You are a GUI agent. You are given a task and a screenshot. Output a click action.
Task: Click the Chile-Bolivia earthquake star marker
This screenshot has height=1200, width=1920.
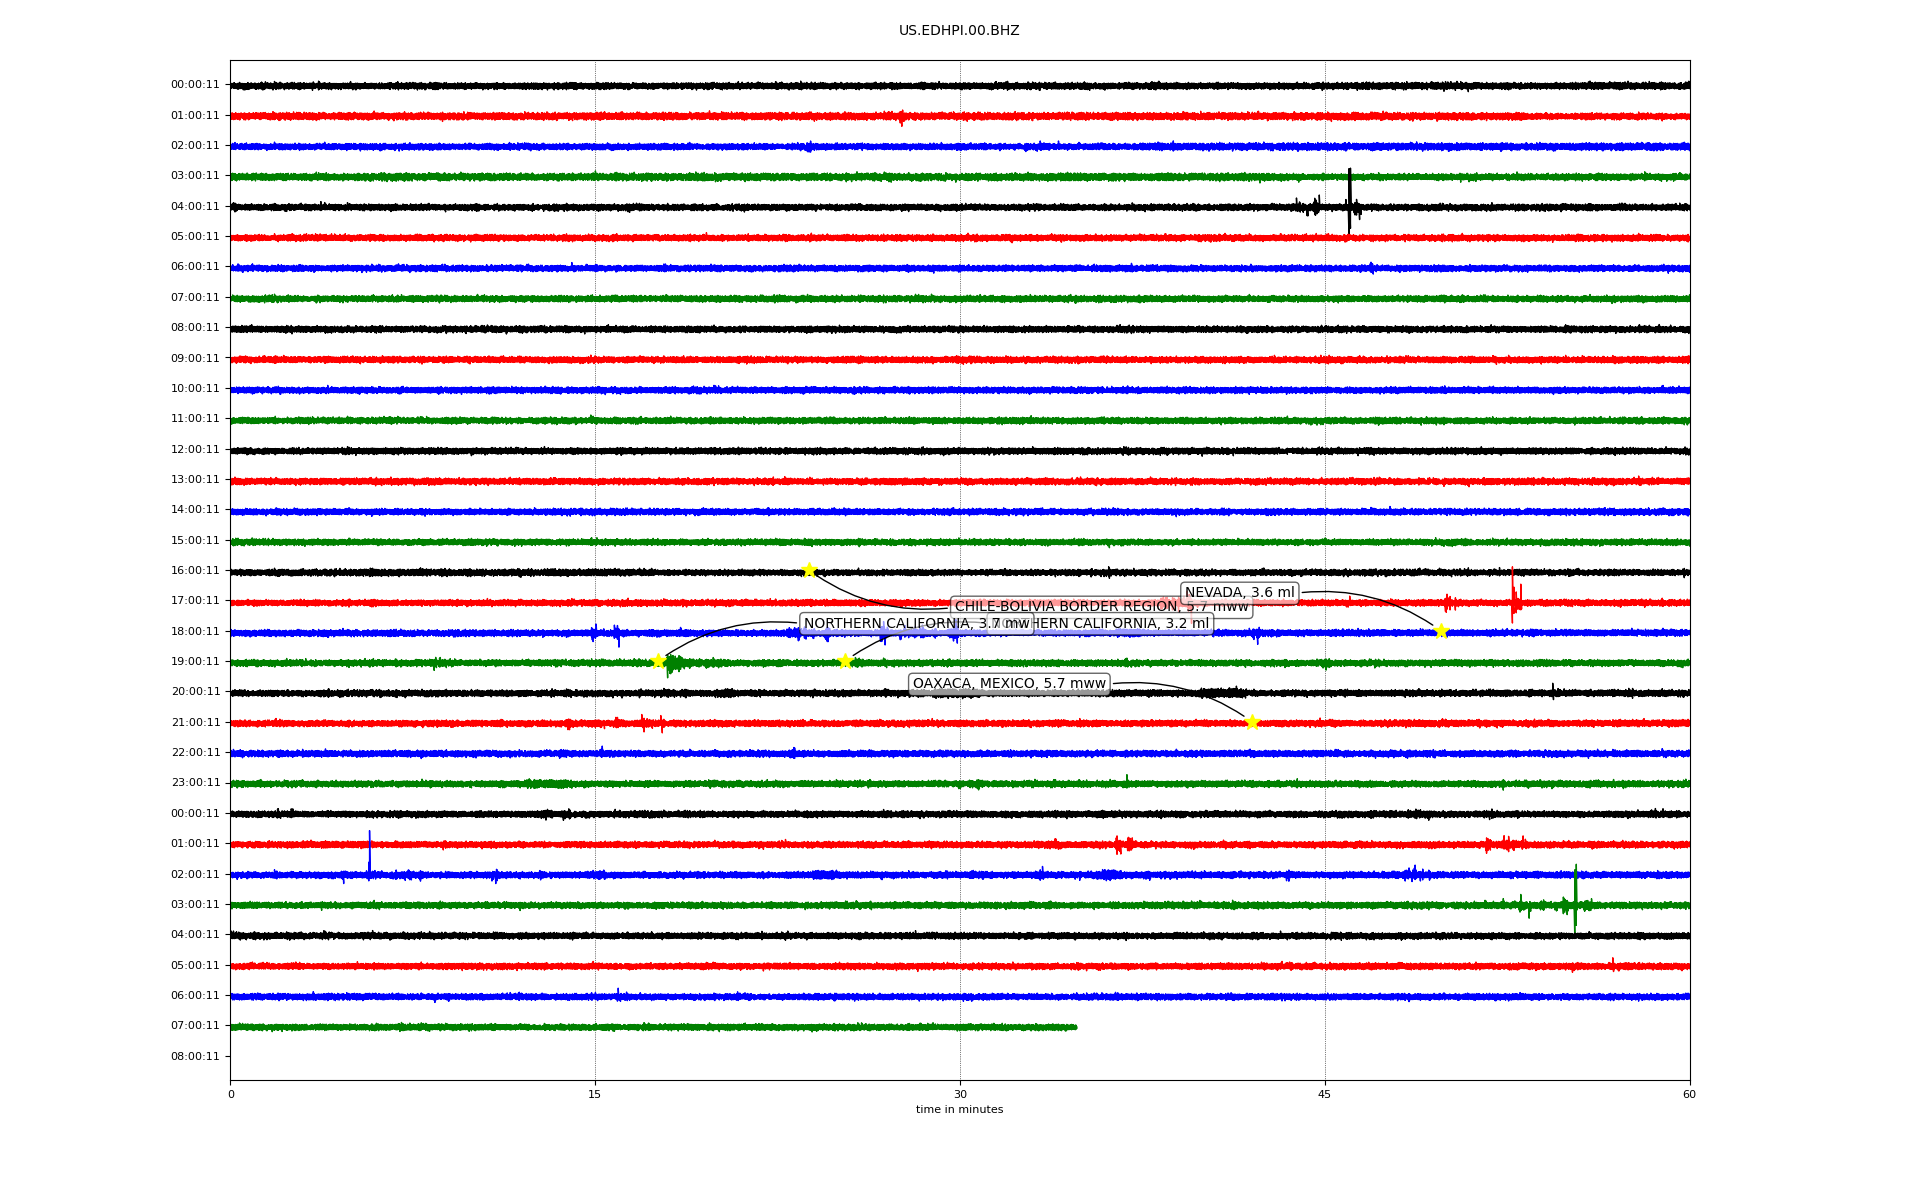click(x=809, y=570)
